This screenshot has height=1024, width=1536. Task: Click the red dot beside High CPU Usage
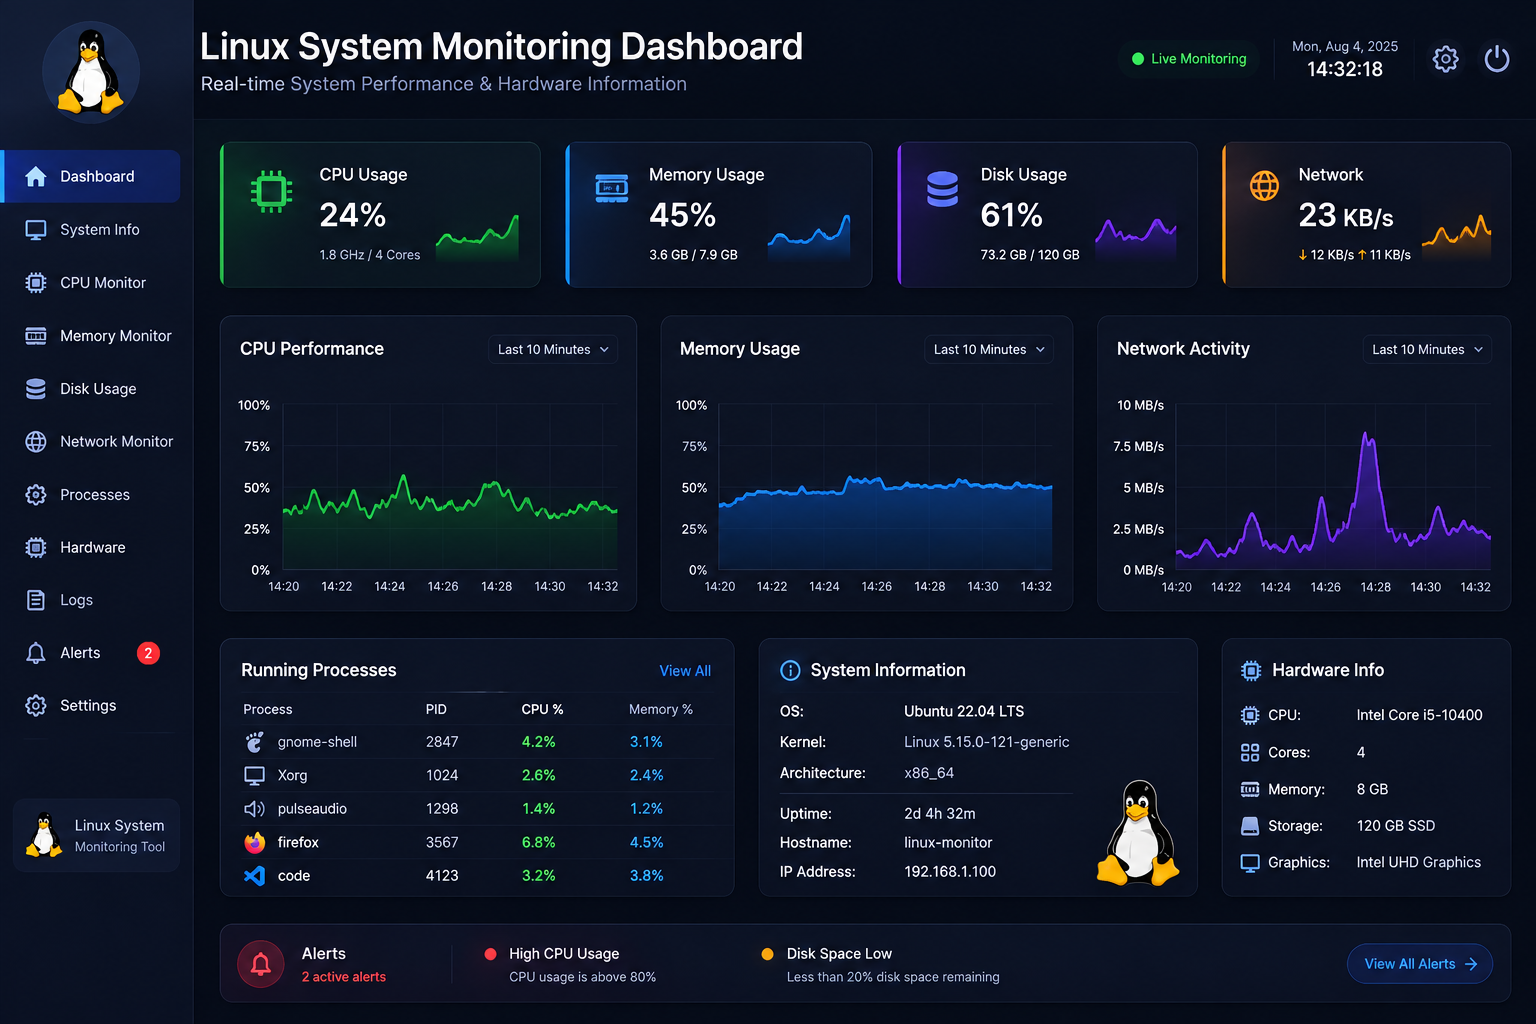tap(490, 954)
